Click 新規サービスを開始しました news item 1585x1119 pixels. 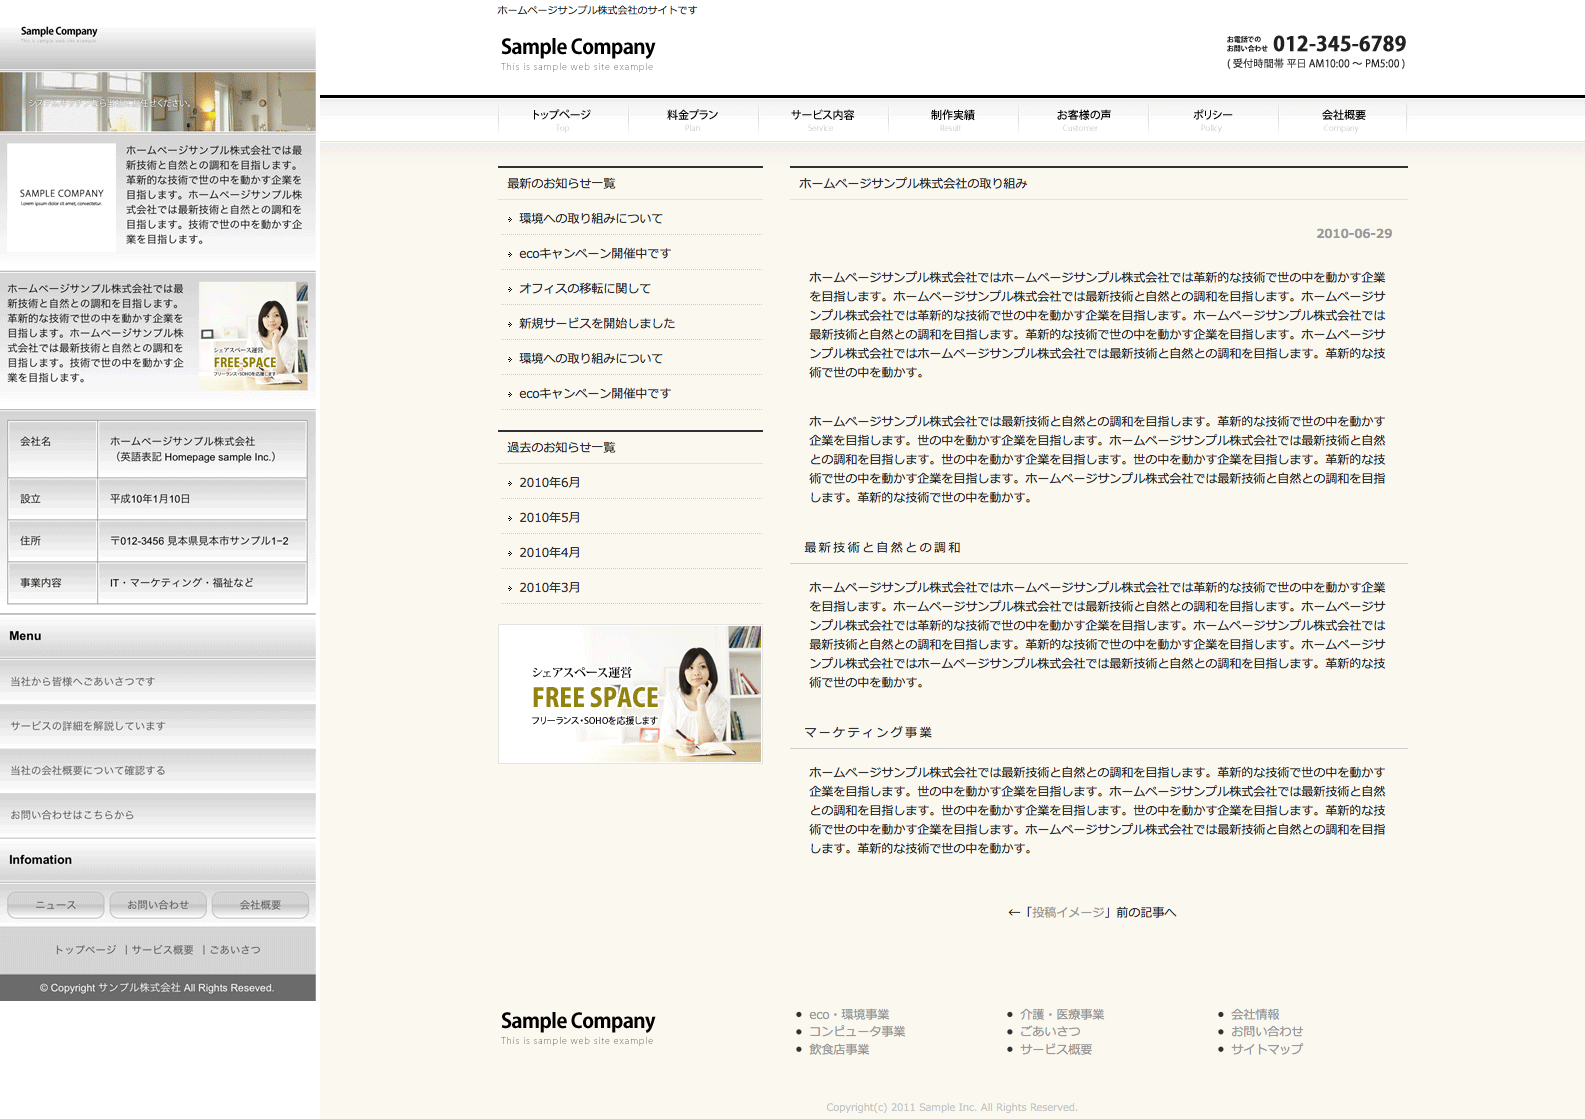596,323
